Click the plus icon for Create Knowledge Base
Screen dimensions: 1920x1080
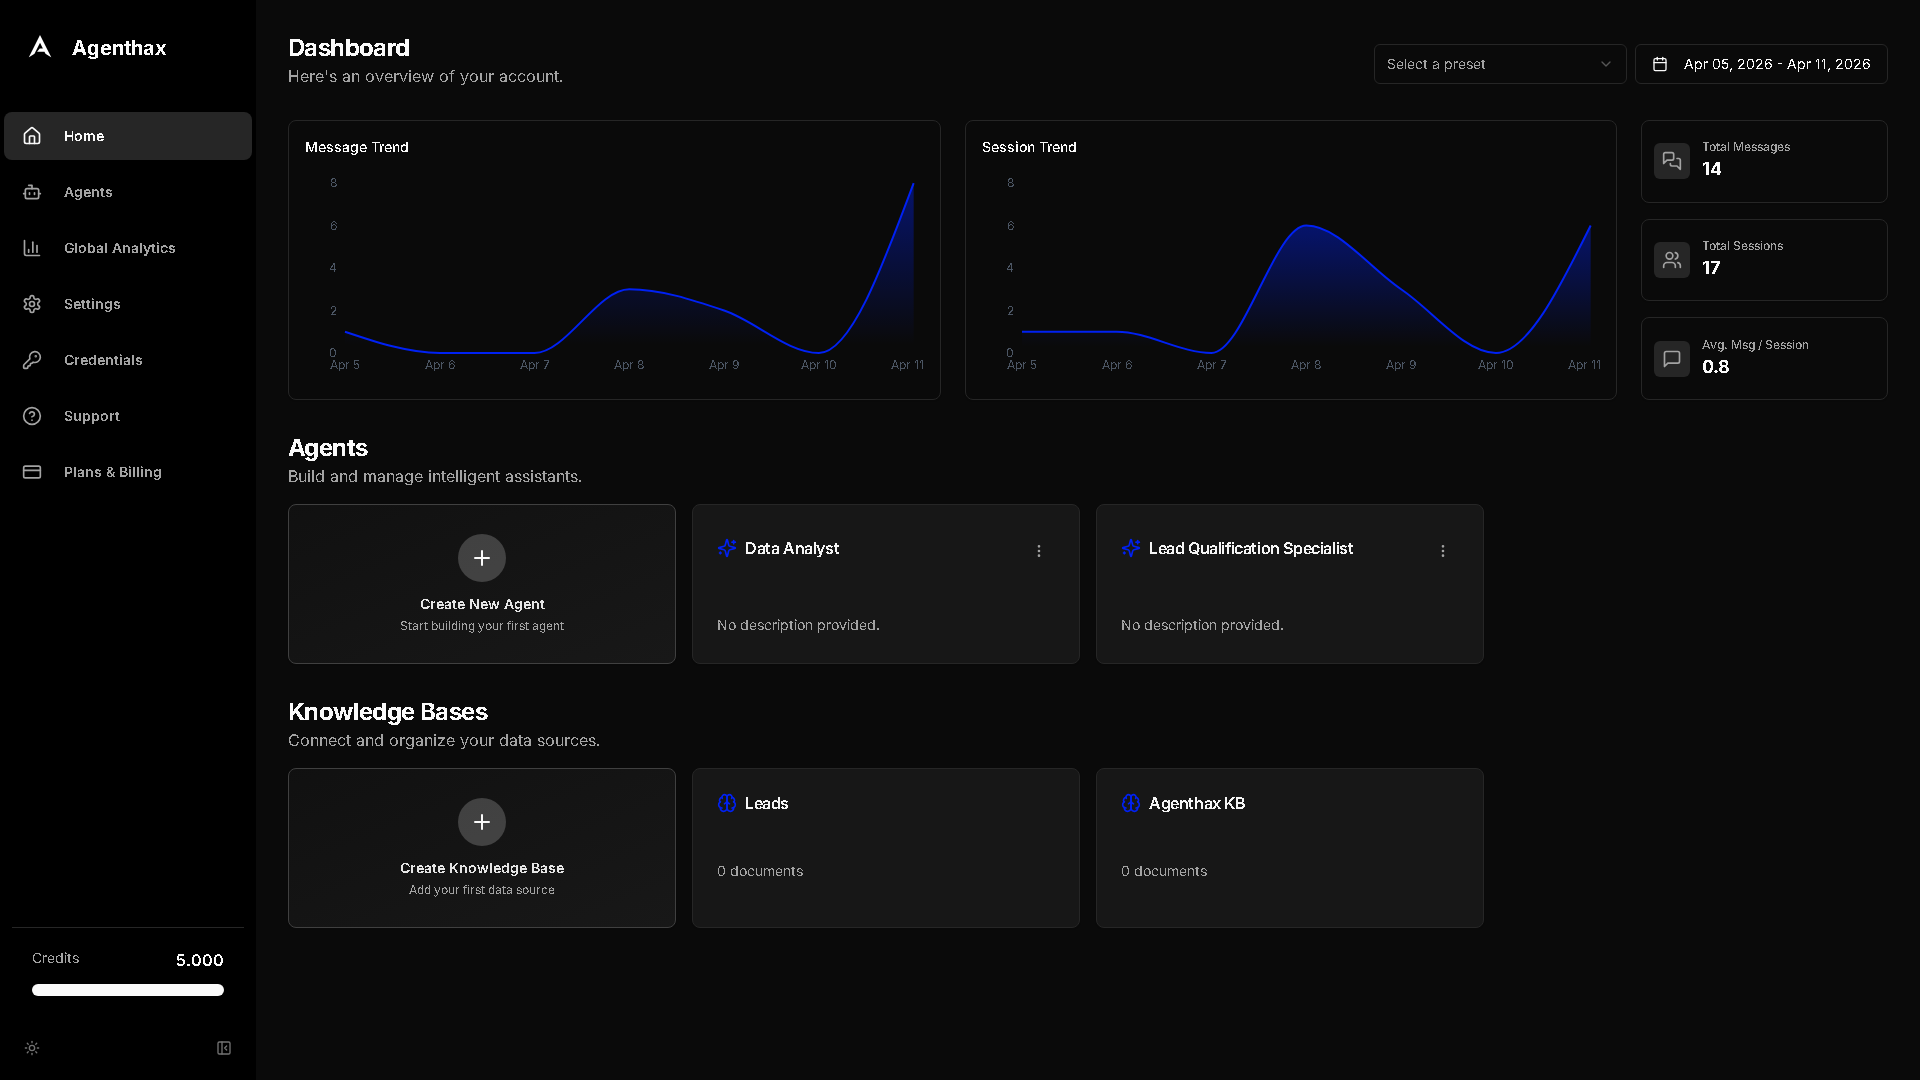482,822
